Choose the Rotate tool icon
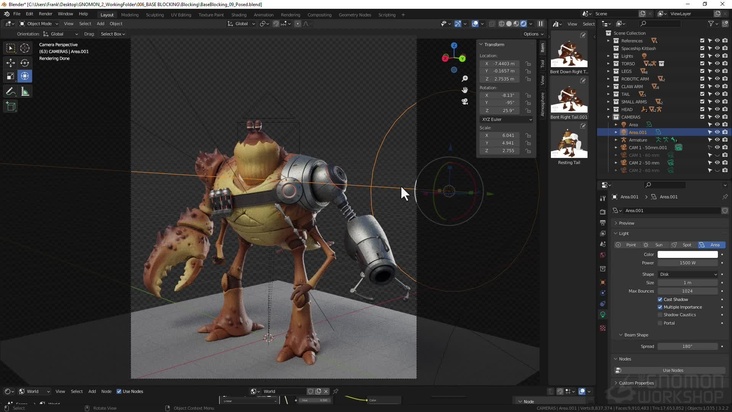The image size is (732, 412). point(25,63)
